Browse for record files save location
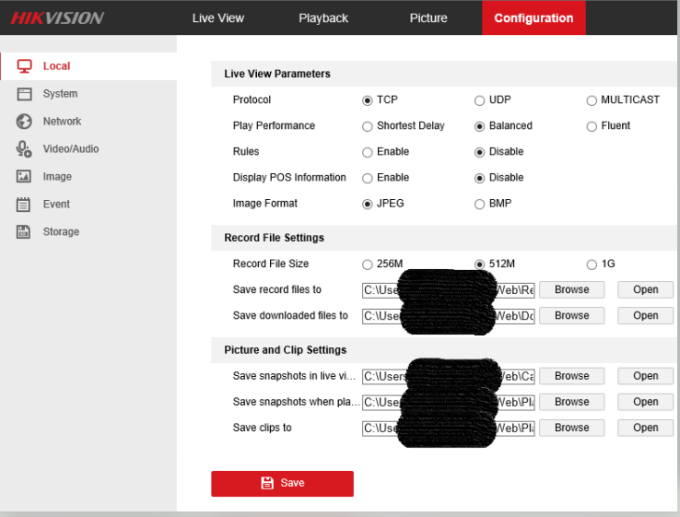This screenshot has width=680, height=517. (571, 290)
